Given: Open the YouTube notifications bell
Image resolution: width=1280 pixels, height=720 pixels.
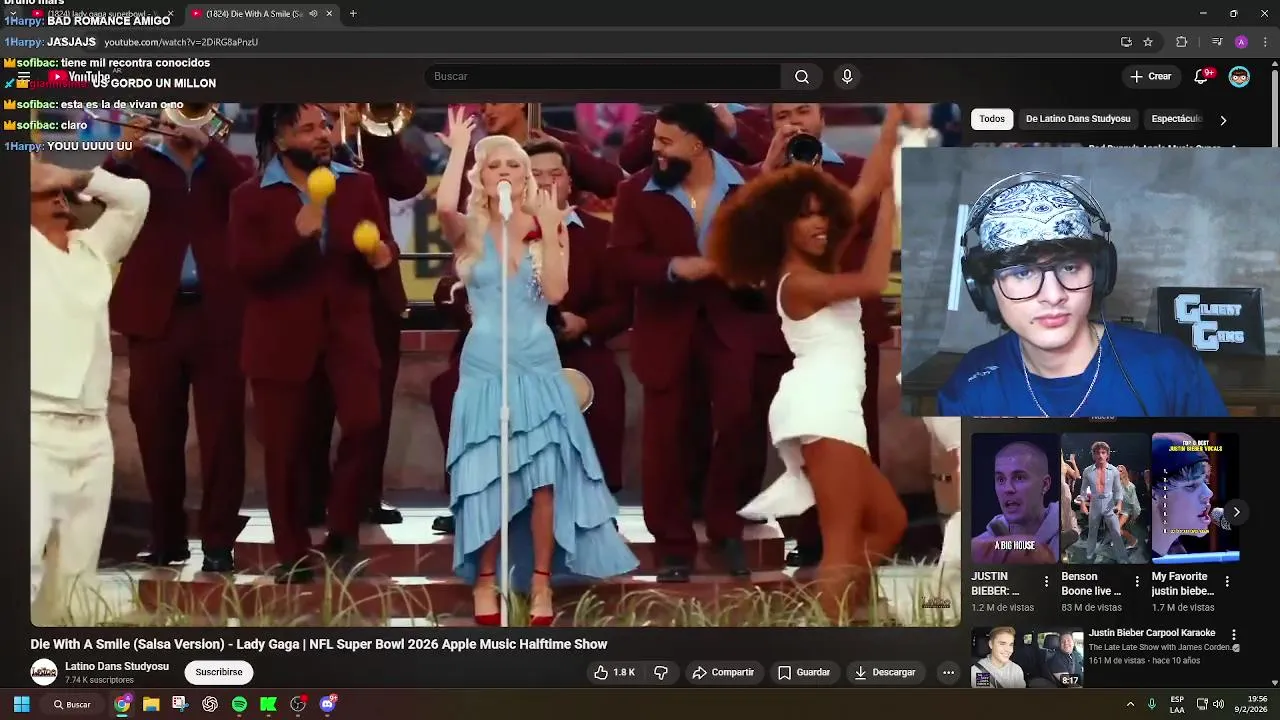Looking at the screenshot, I should tap(1203, 77).
